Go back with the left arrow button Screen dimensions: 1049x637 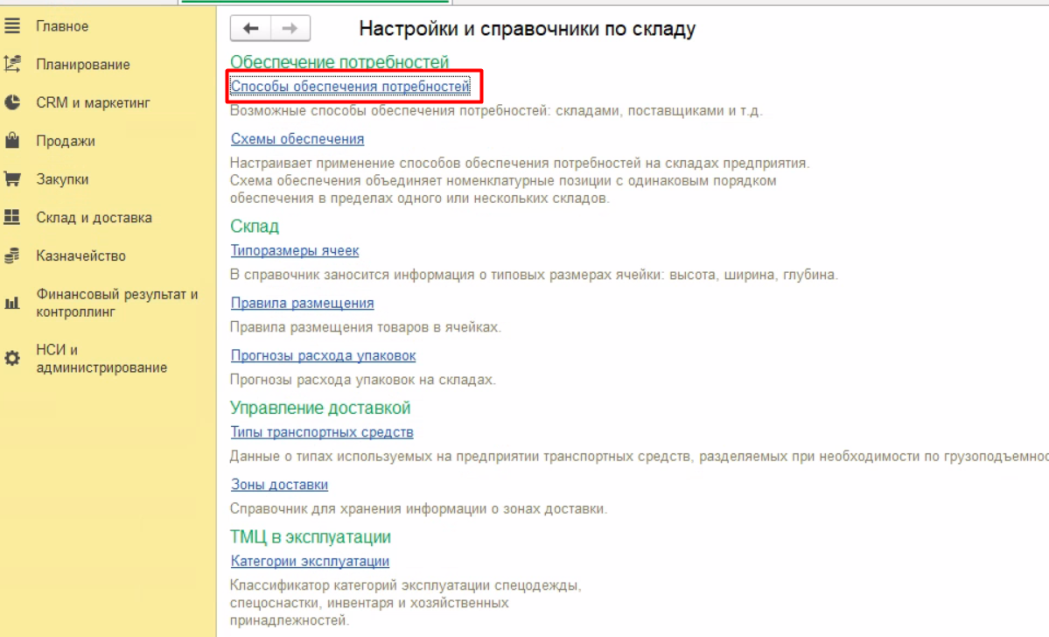click(250, 29)
